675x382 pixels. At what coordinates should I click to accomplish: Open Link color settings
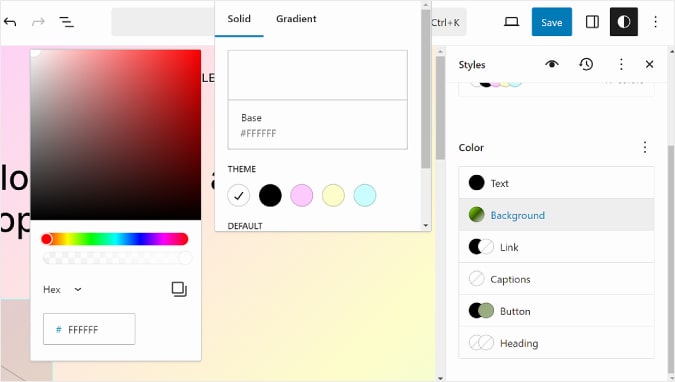[557, 247]
